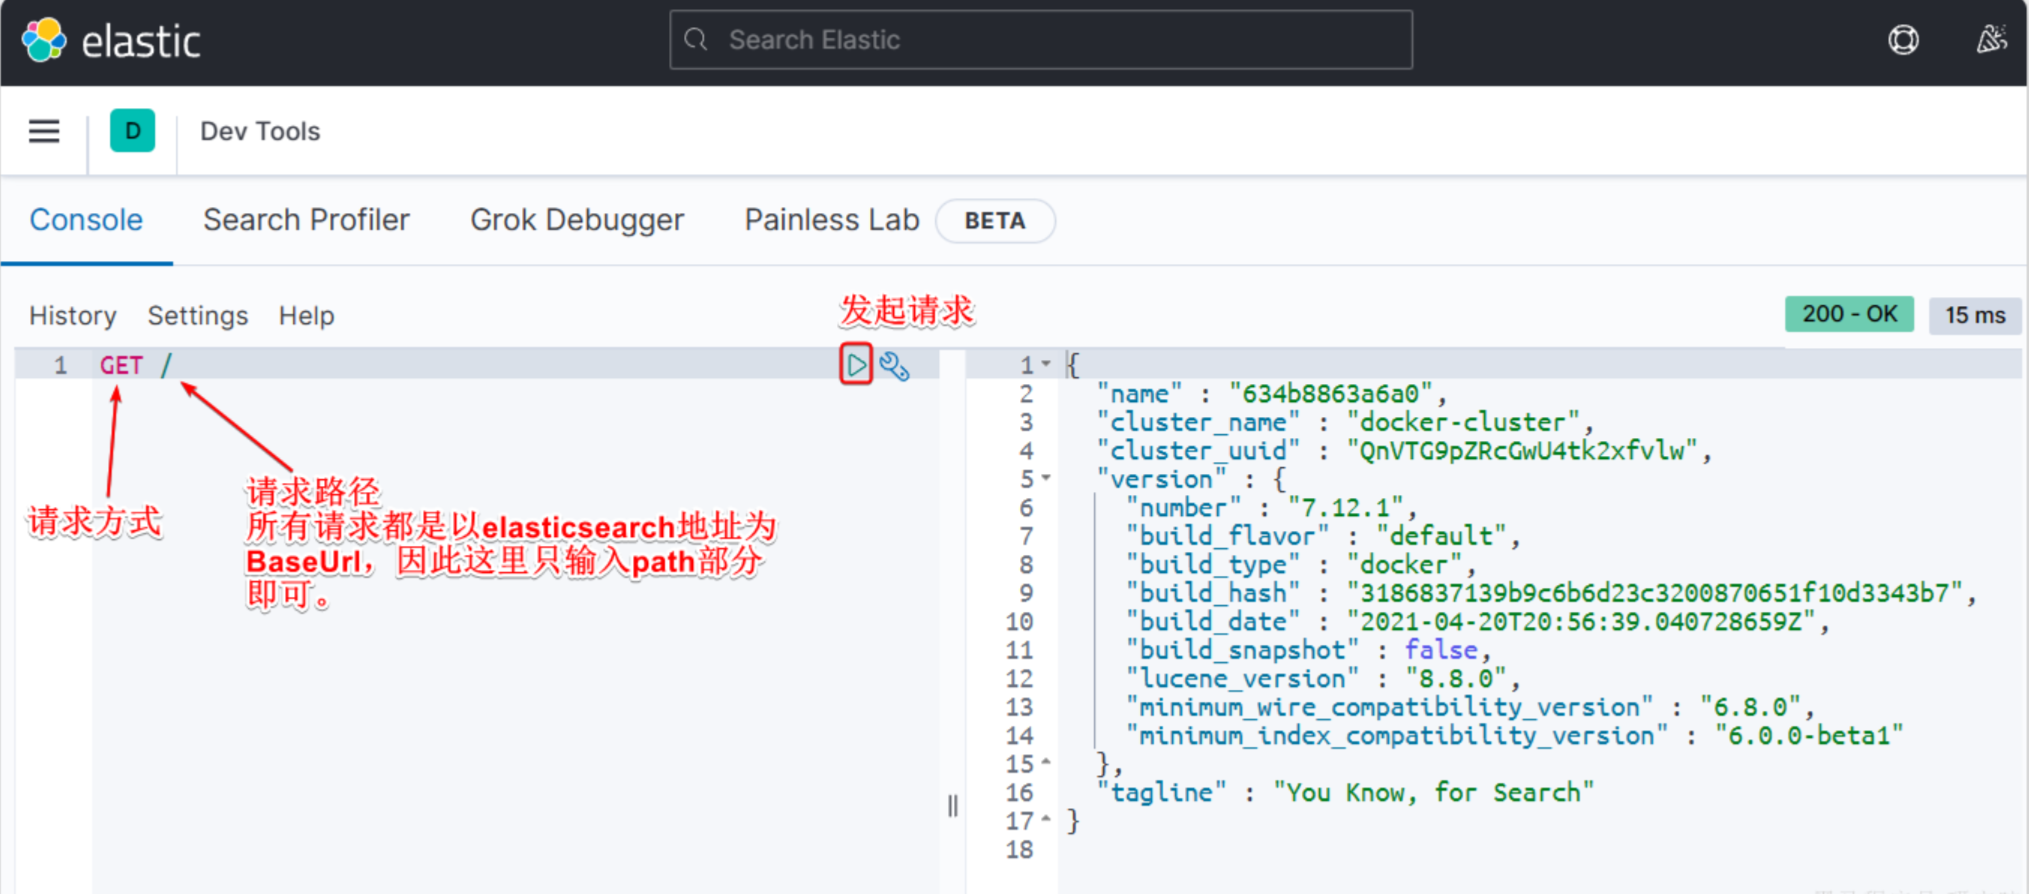Click the "/" request path in the editor

pos(166,365)
